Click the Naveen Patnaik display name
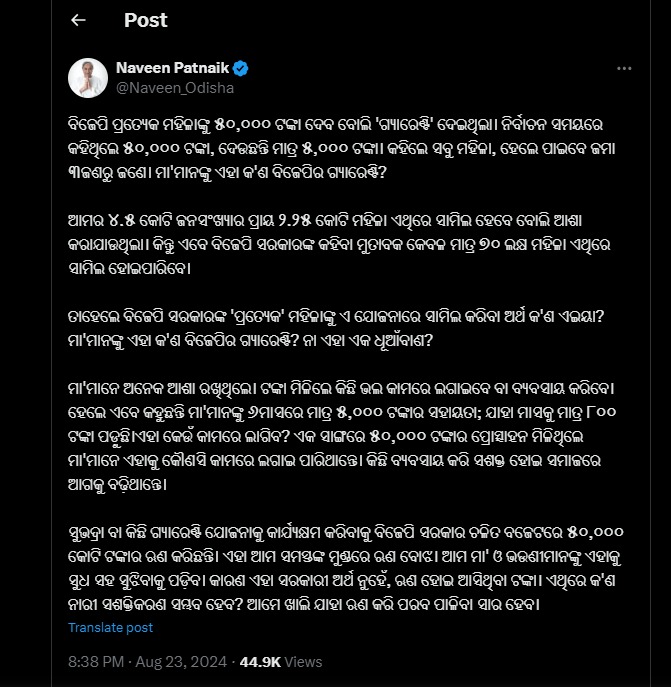This screenshot has width=671, height=687. [173, 69]
